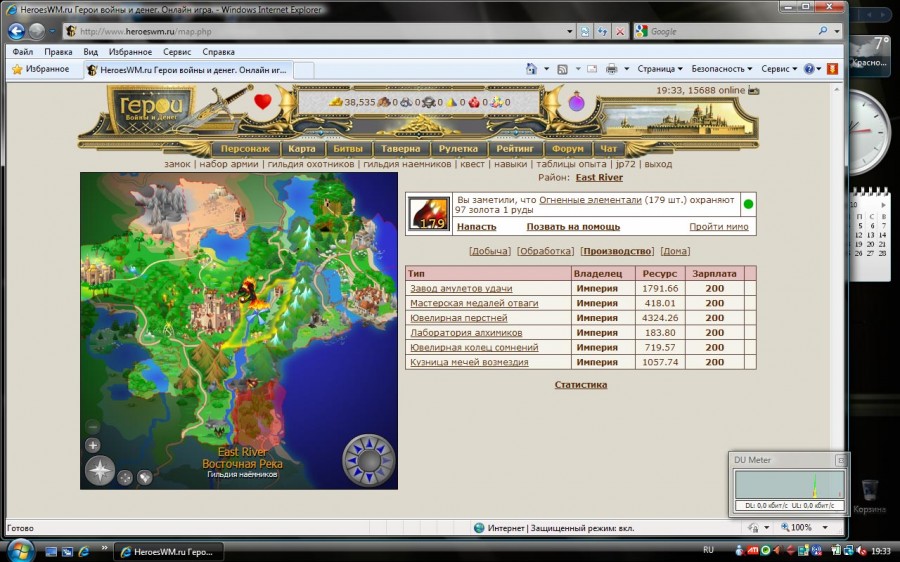This screenshot has width=900, height=562.
Task: Click the Персонаж game menu button
Action: tap(245, 149)
